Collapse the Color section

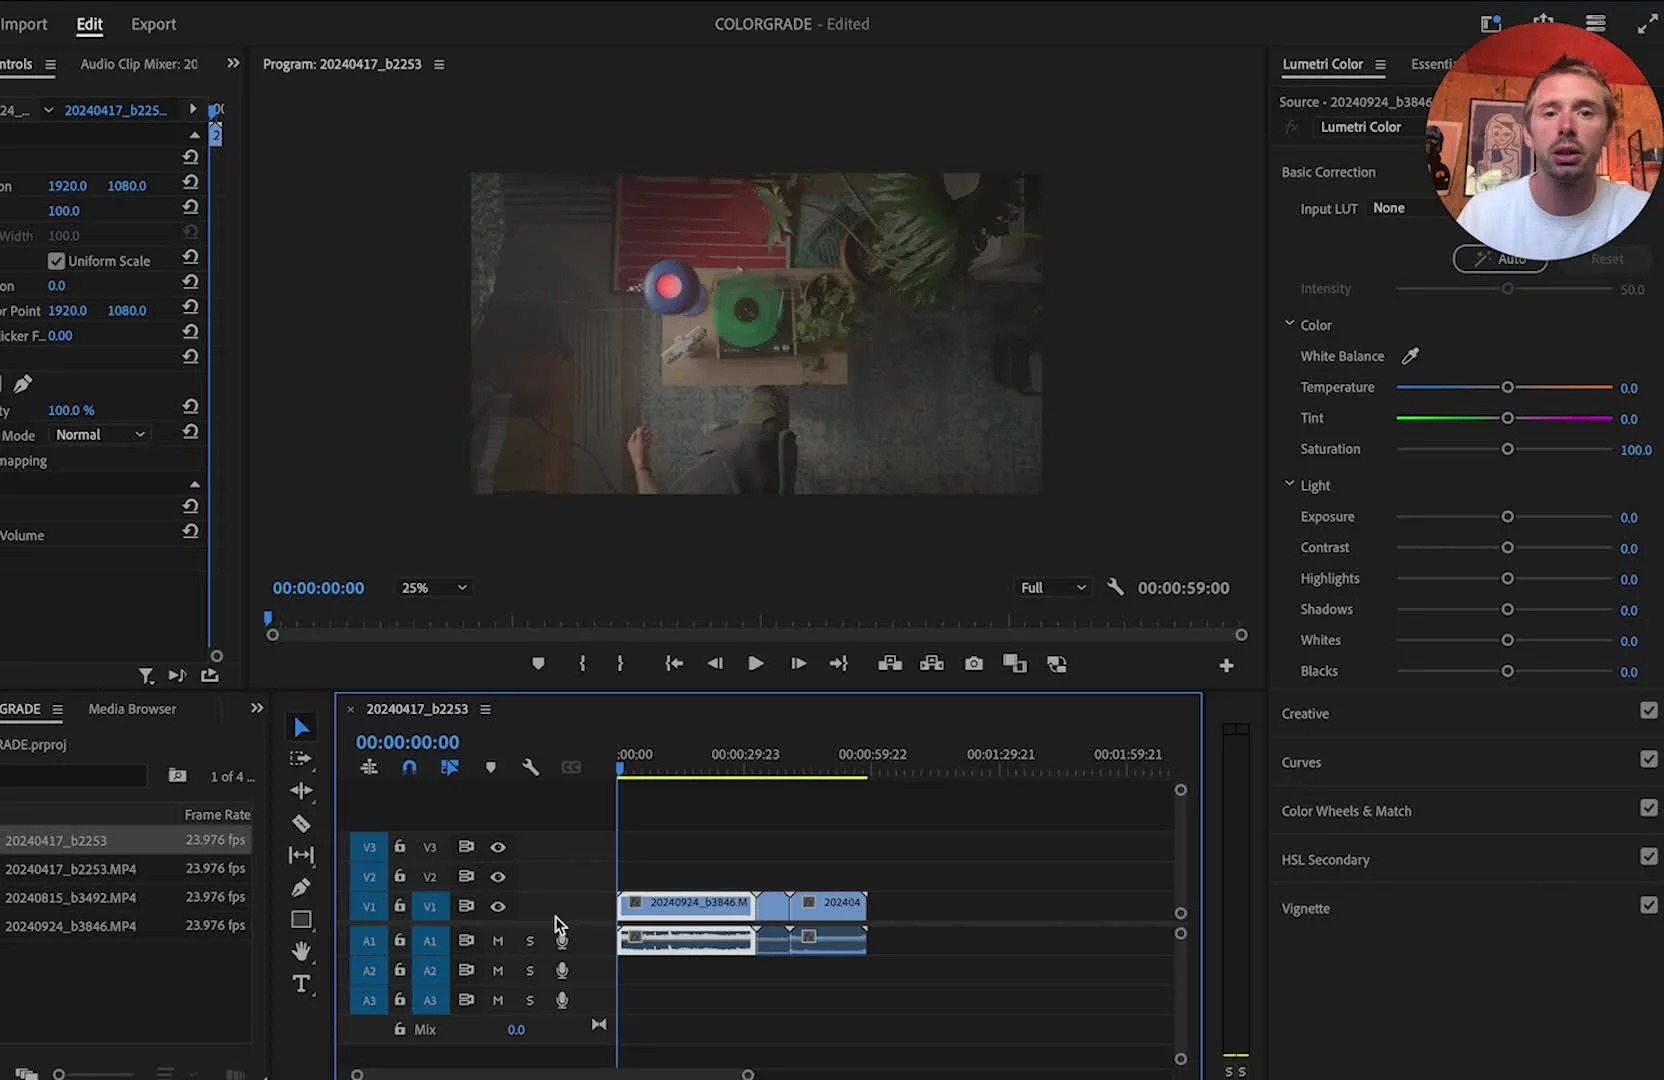1290,324
